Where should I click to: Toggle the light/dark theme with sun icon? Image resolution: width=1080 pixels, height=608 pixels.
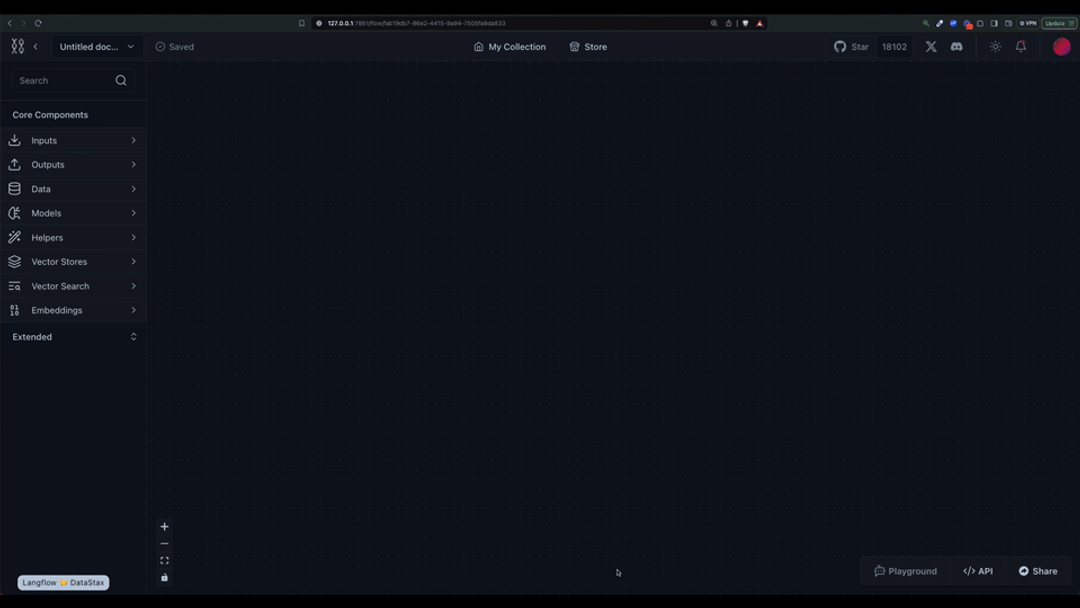(x=994, y=46)
